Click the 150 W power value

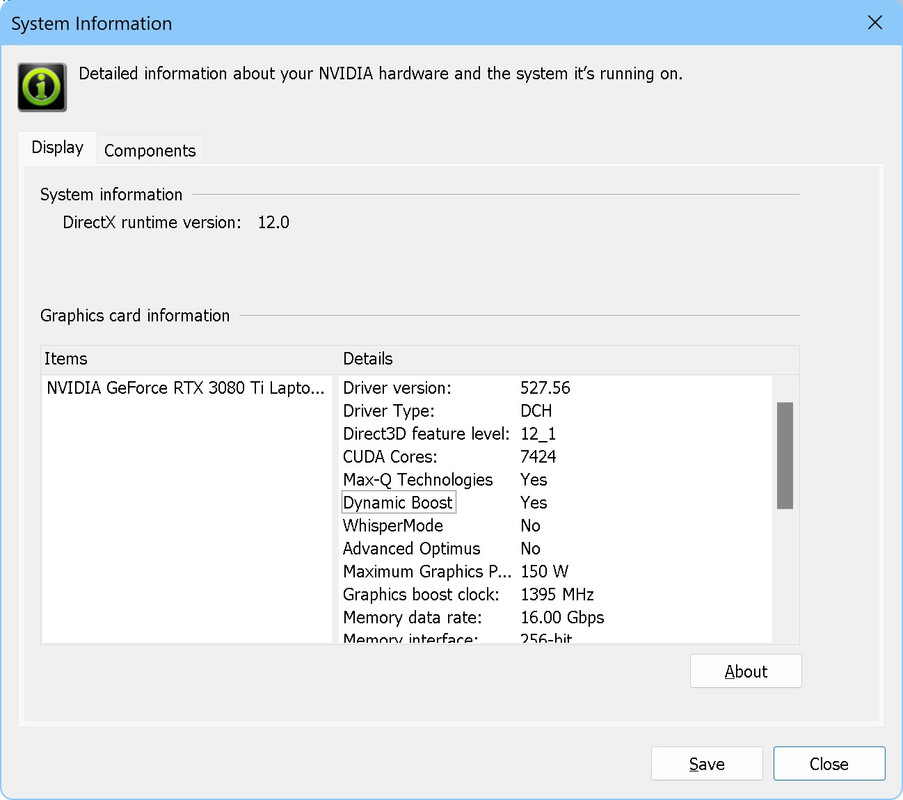544,571
